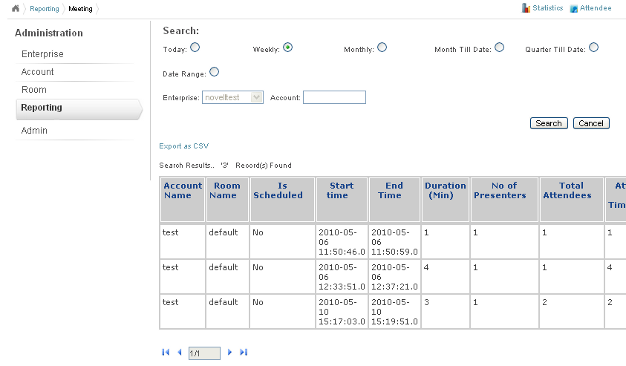Open the Statistics report icon
This screenshot has height=366, width=626.
tap(526, 8)
